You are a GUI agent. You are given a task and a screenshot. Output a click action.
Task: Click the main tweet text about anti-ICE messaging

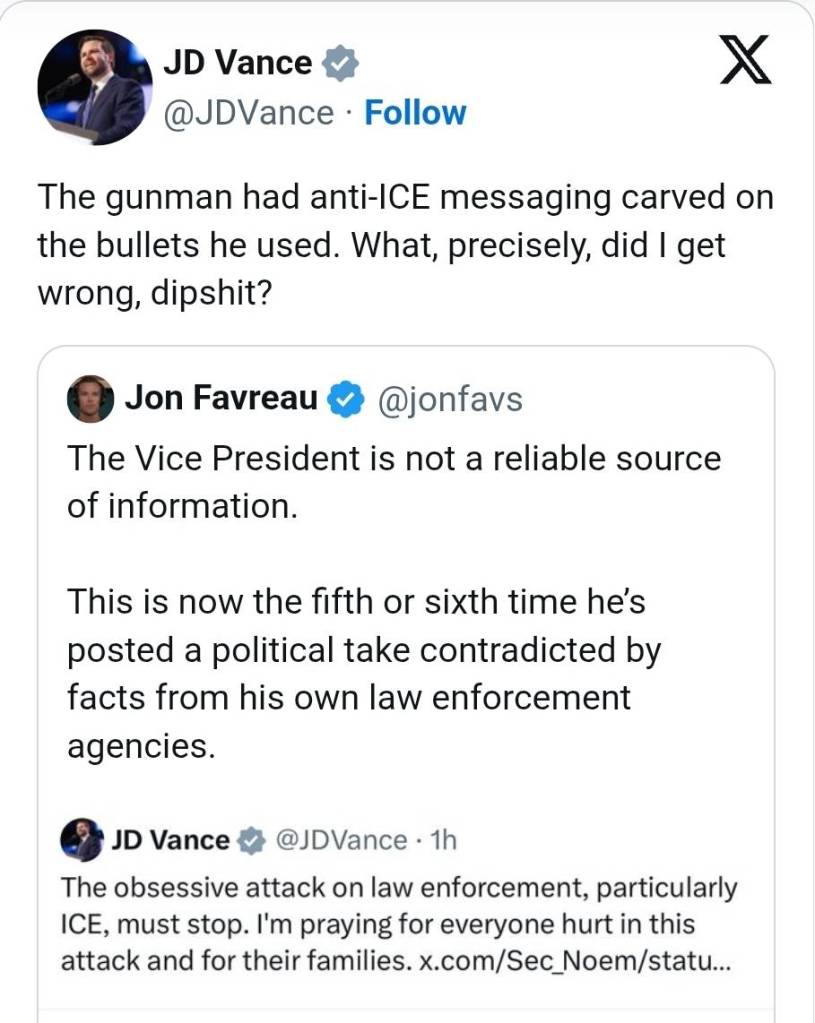click(405, 246)
